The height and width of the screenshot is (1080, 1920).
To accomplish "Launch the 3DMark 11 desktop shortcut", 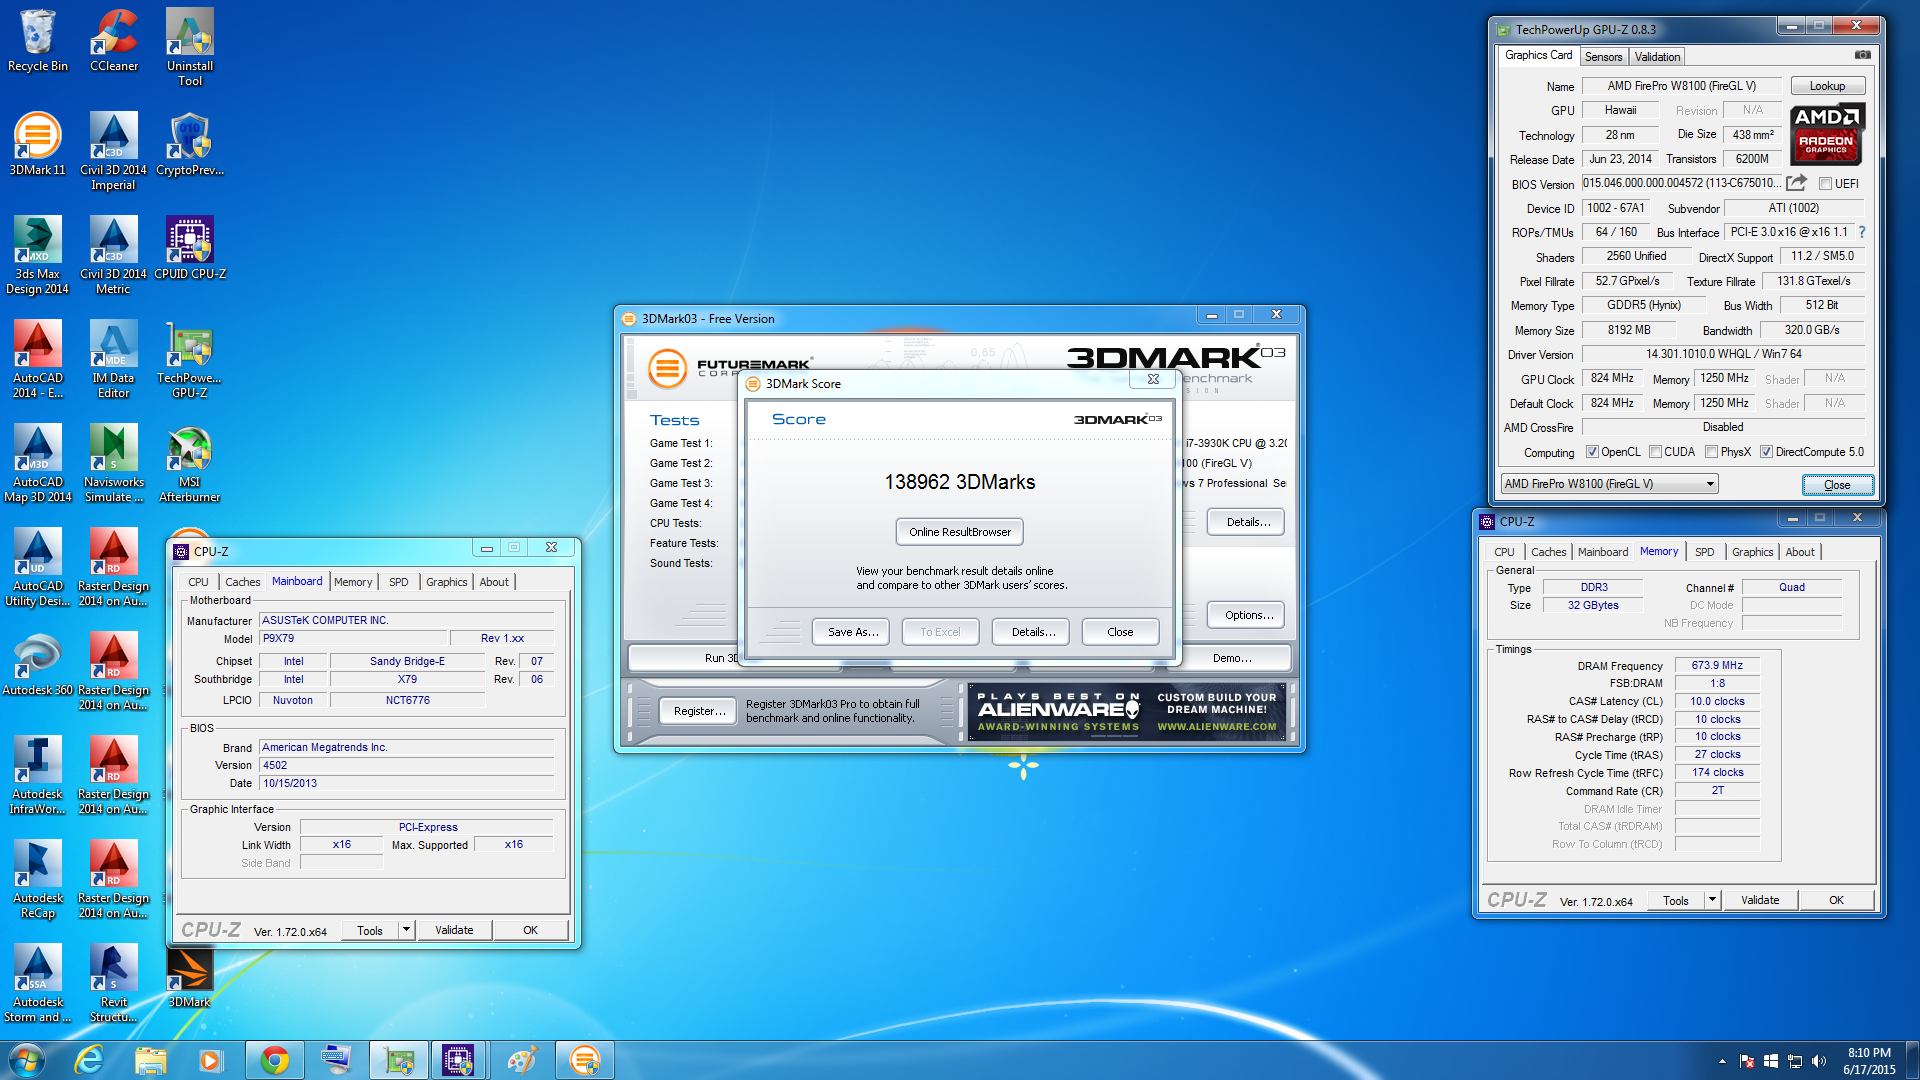I will [37, 144].
